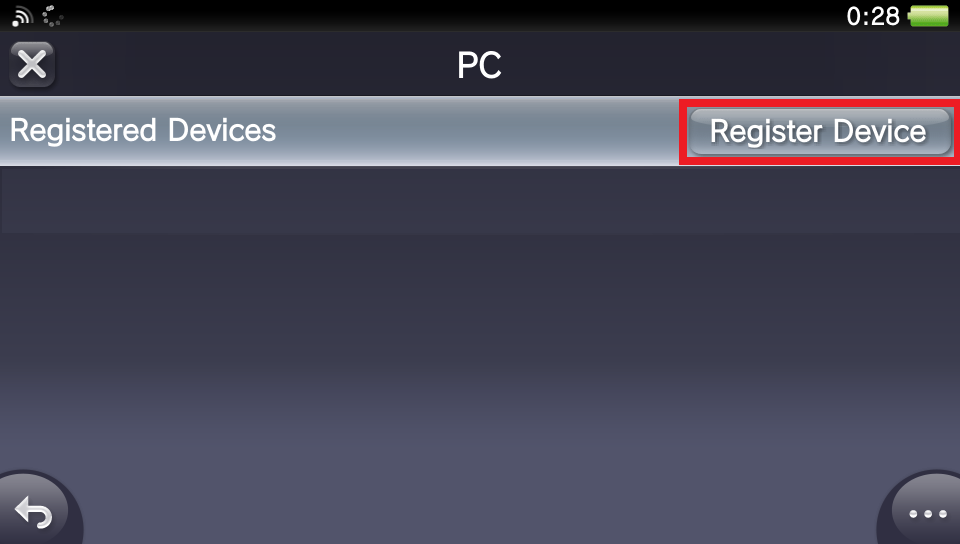
Task: Tap the word Devices in Registered Devices
Action: [222, 130]
